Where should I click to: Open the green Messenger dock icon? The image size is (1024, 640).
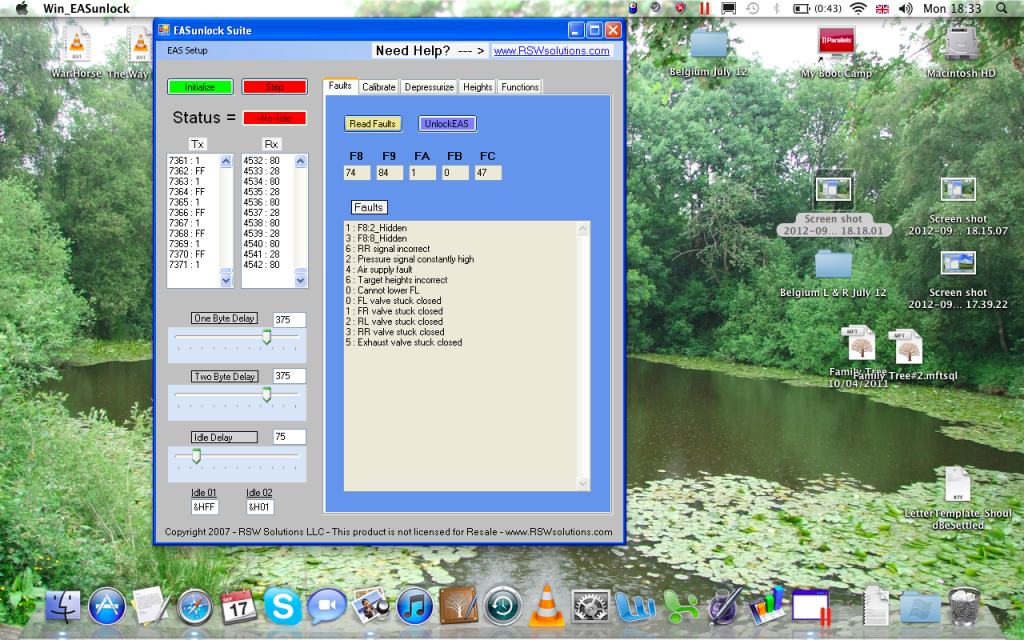click(680, 607)
